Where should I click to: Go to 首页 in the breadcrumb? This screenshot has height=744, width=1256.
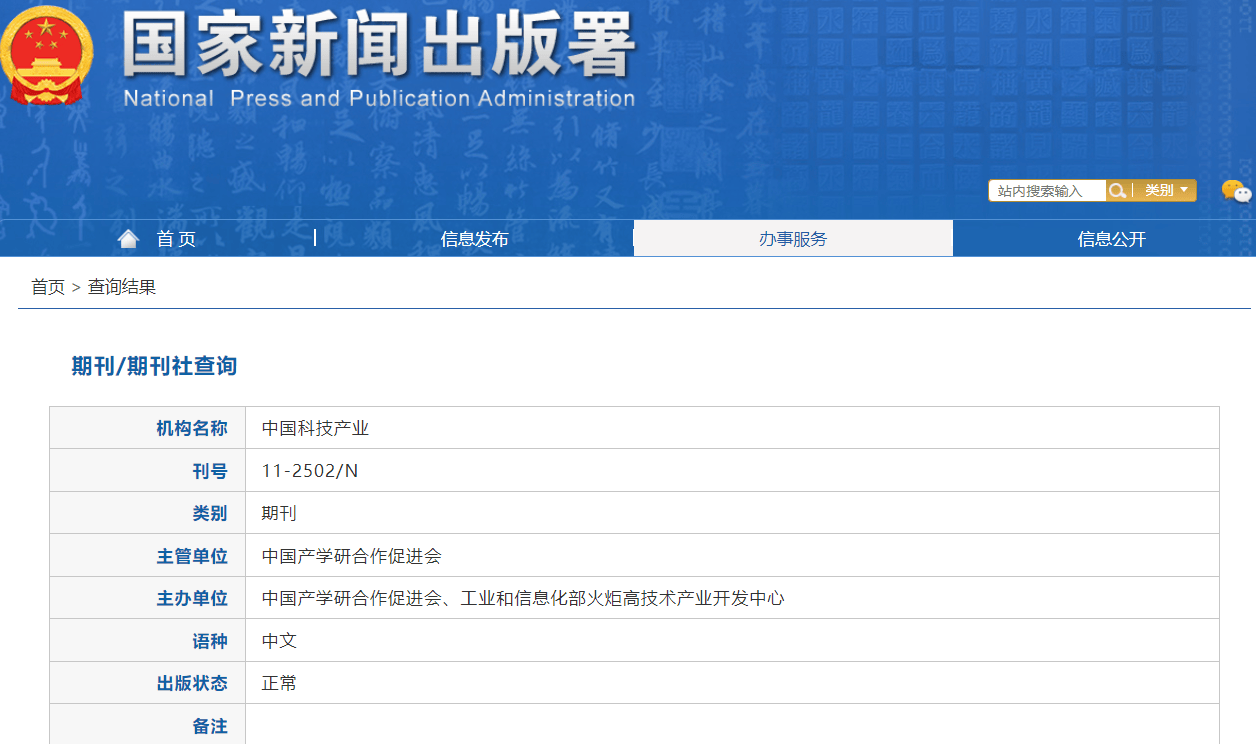pos(48,287)
